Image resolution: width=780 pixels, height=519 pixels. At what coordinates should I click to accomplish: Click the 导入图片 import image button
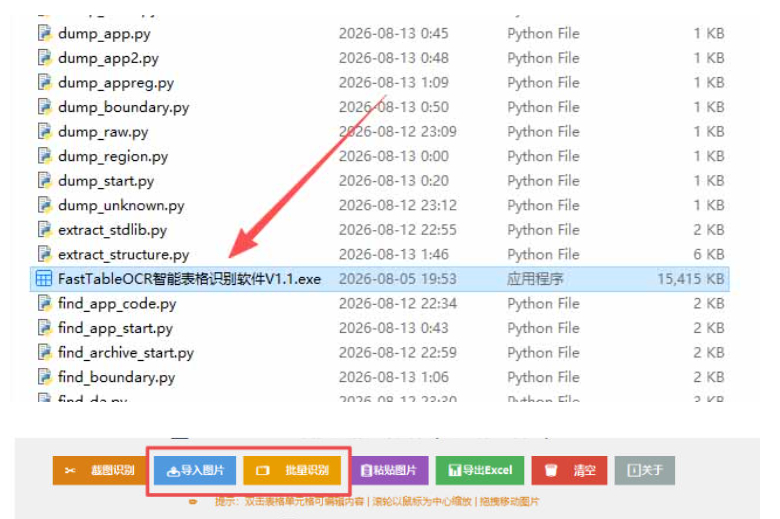click(195, 470)
